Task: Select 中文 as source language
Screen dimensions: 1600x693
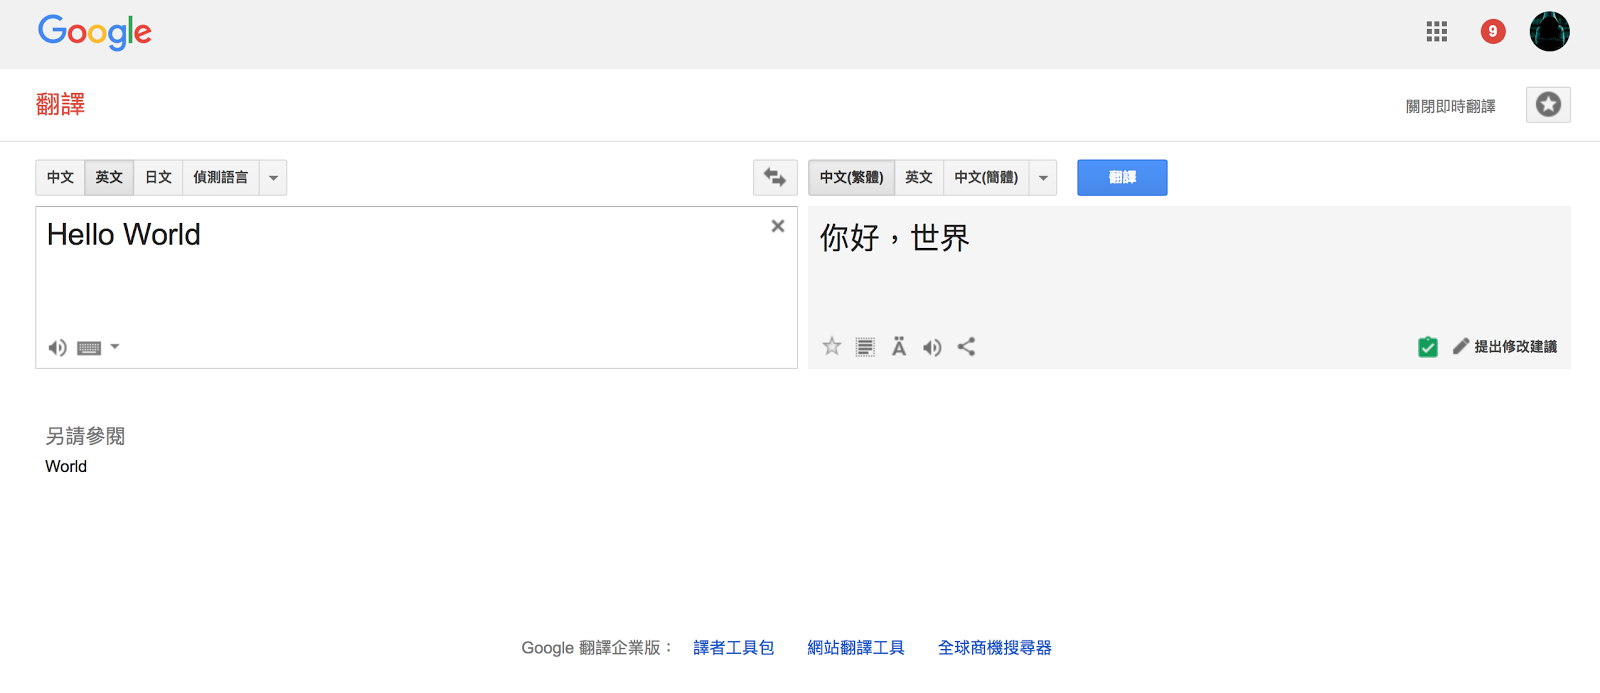Action: coord(60,178)
